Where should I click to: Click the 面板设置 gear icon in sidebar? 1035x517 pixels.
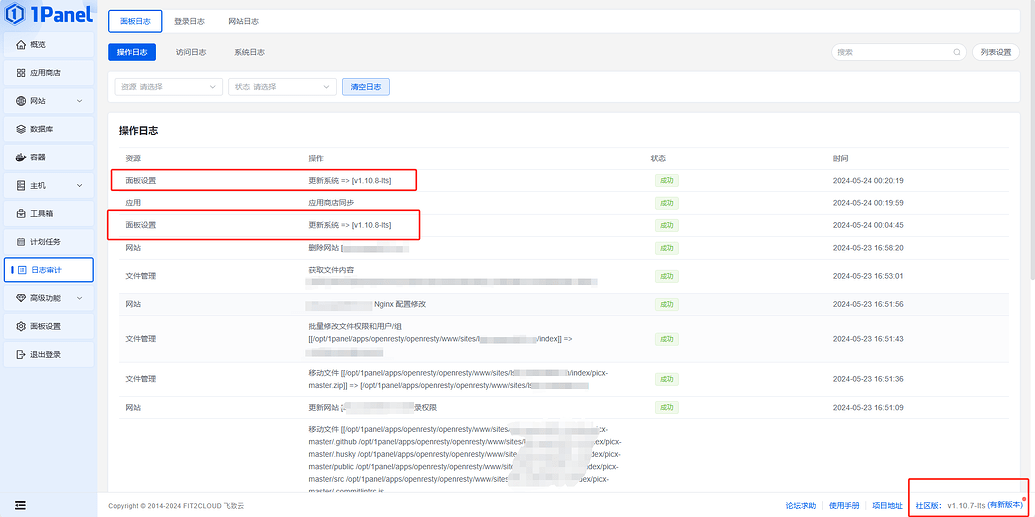tap(20, 326)
